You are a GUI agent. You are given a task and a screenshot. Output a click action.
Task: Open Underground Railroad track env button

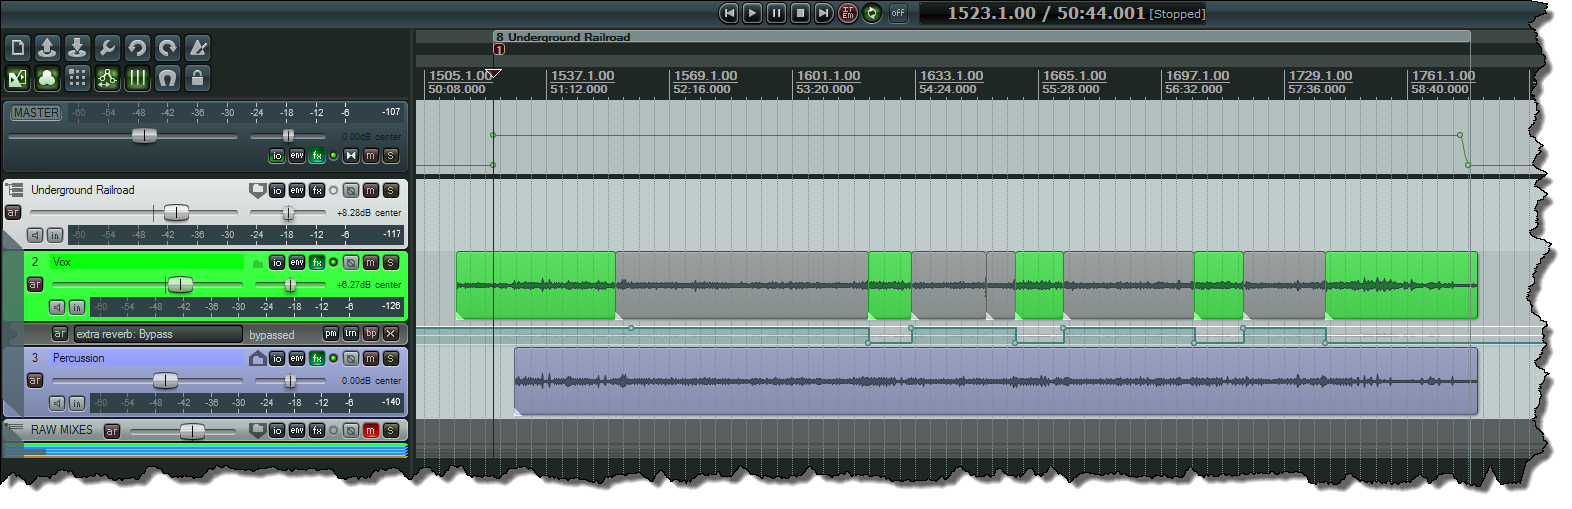297,190
